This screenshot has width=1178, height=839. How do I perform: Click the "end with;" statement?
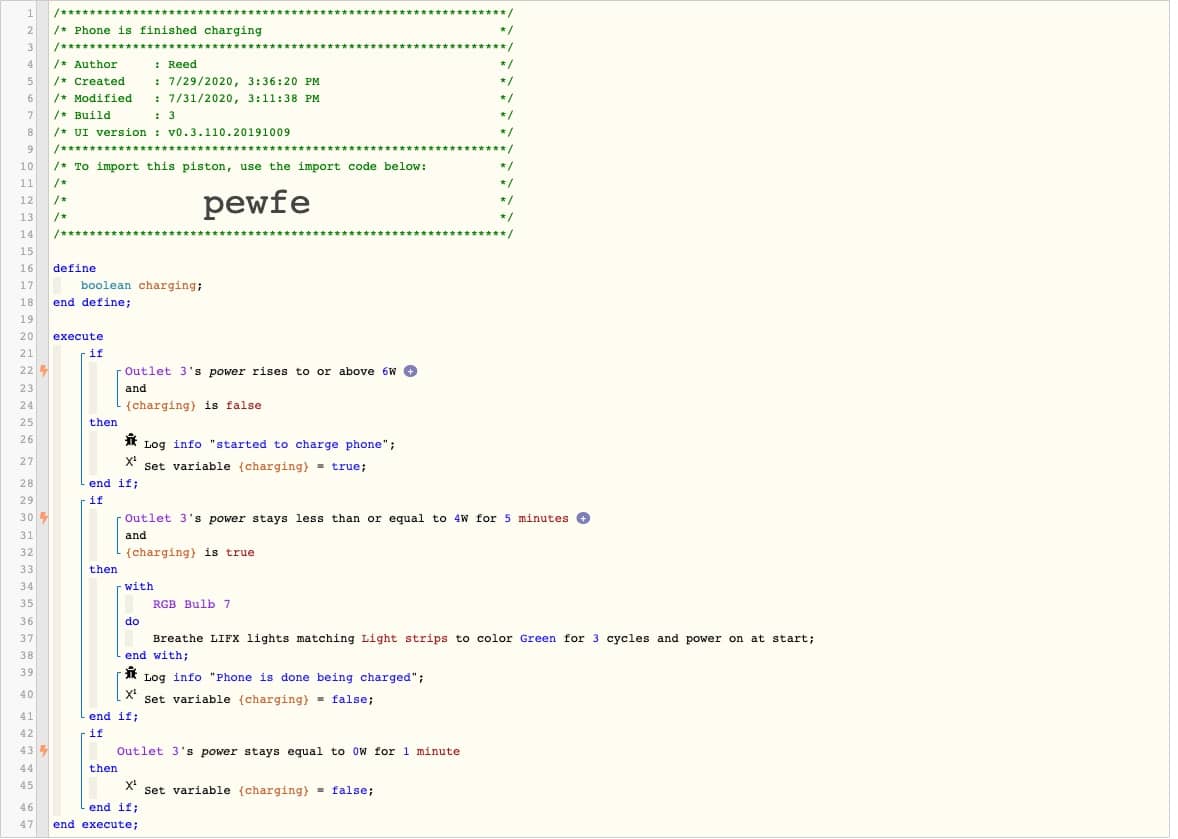tap(156, 656)
